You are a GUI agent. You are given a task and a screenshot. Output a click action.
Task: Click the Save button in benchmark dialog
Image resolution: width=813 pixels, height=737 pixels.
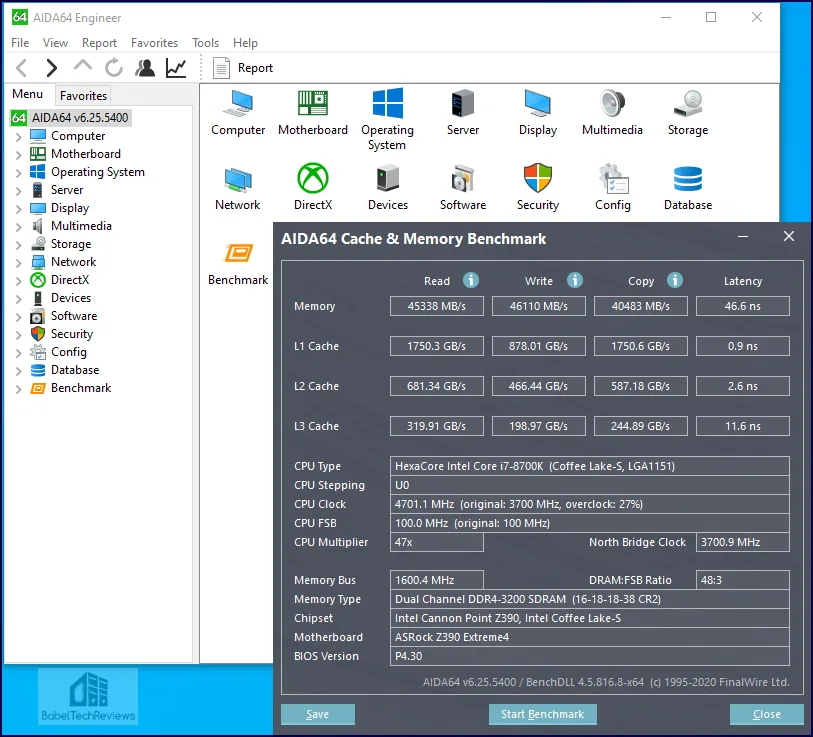(x=317, y=714)
